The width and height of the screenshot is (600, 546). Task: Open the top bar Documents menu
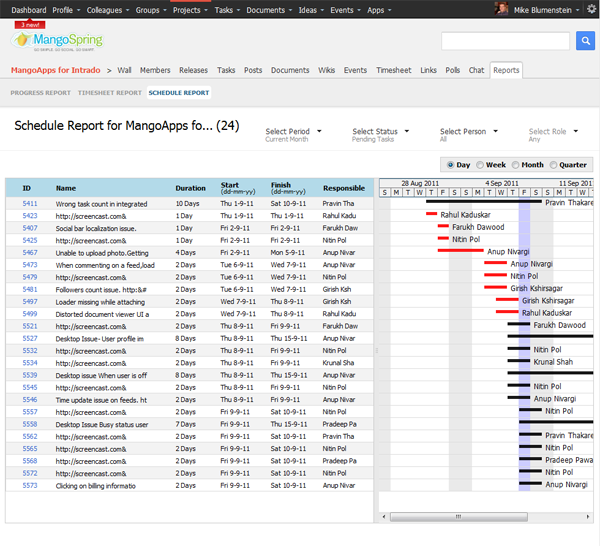(269, 10)
